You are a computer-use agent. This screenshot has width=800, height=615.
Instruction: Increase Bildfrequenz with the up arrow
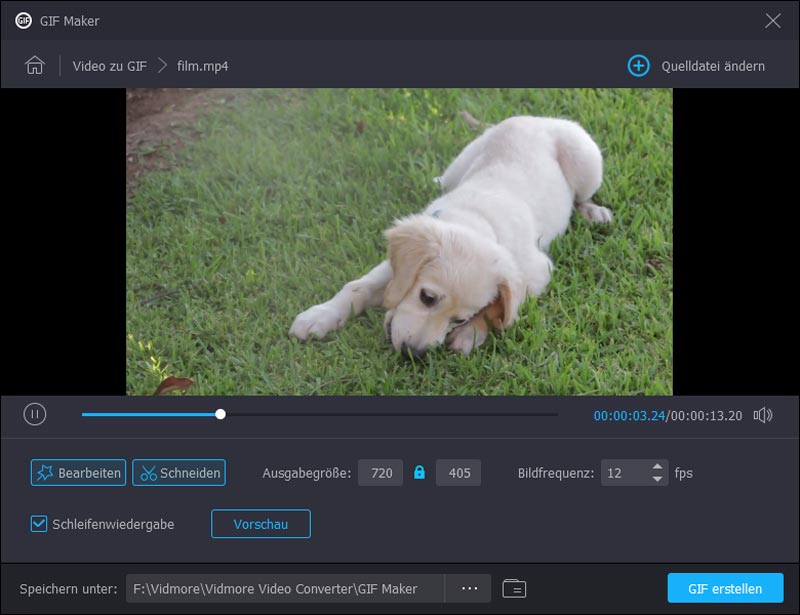658,467
